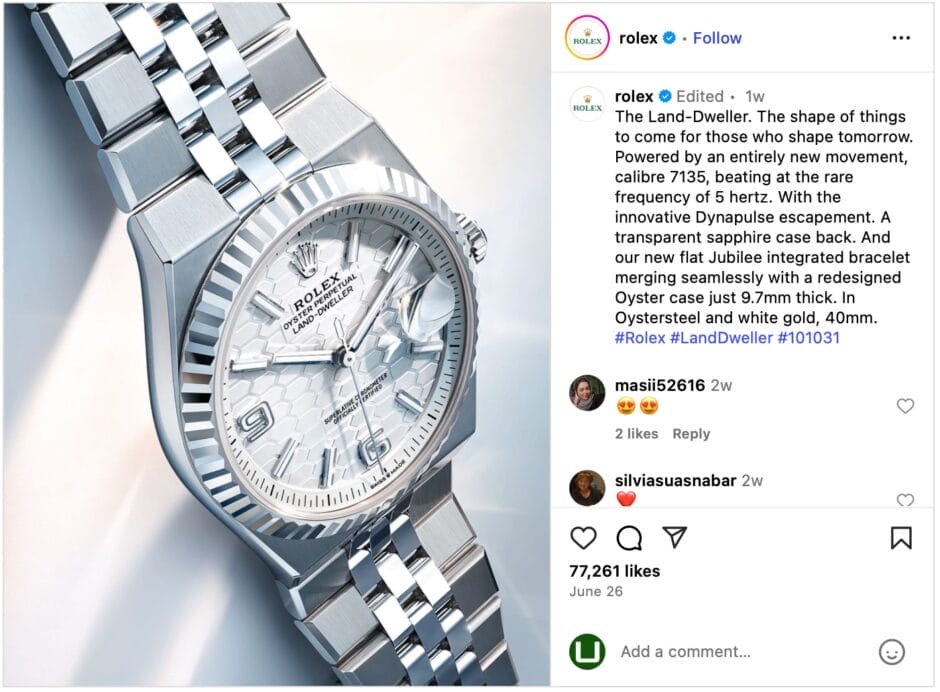Like silviasuasnabar's comment
Screen dimensions: 940x692
click(x=905, y=500)
